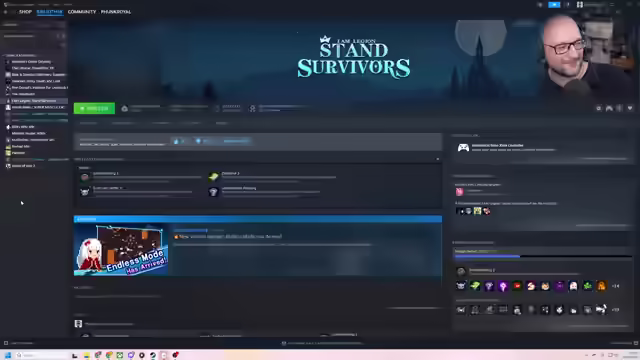This screenshot has height=360, width=640.
Task: Click the back navigation arrow
Action: [5, 12]
